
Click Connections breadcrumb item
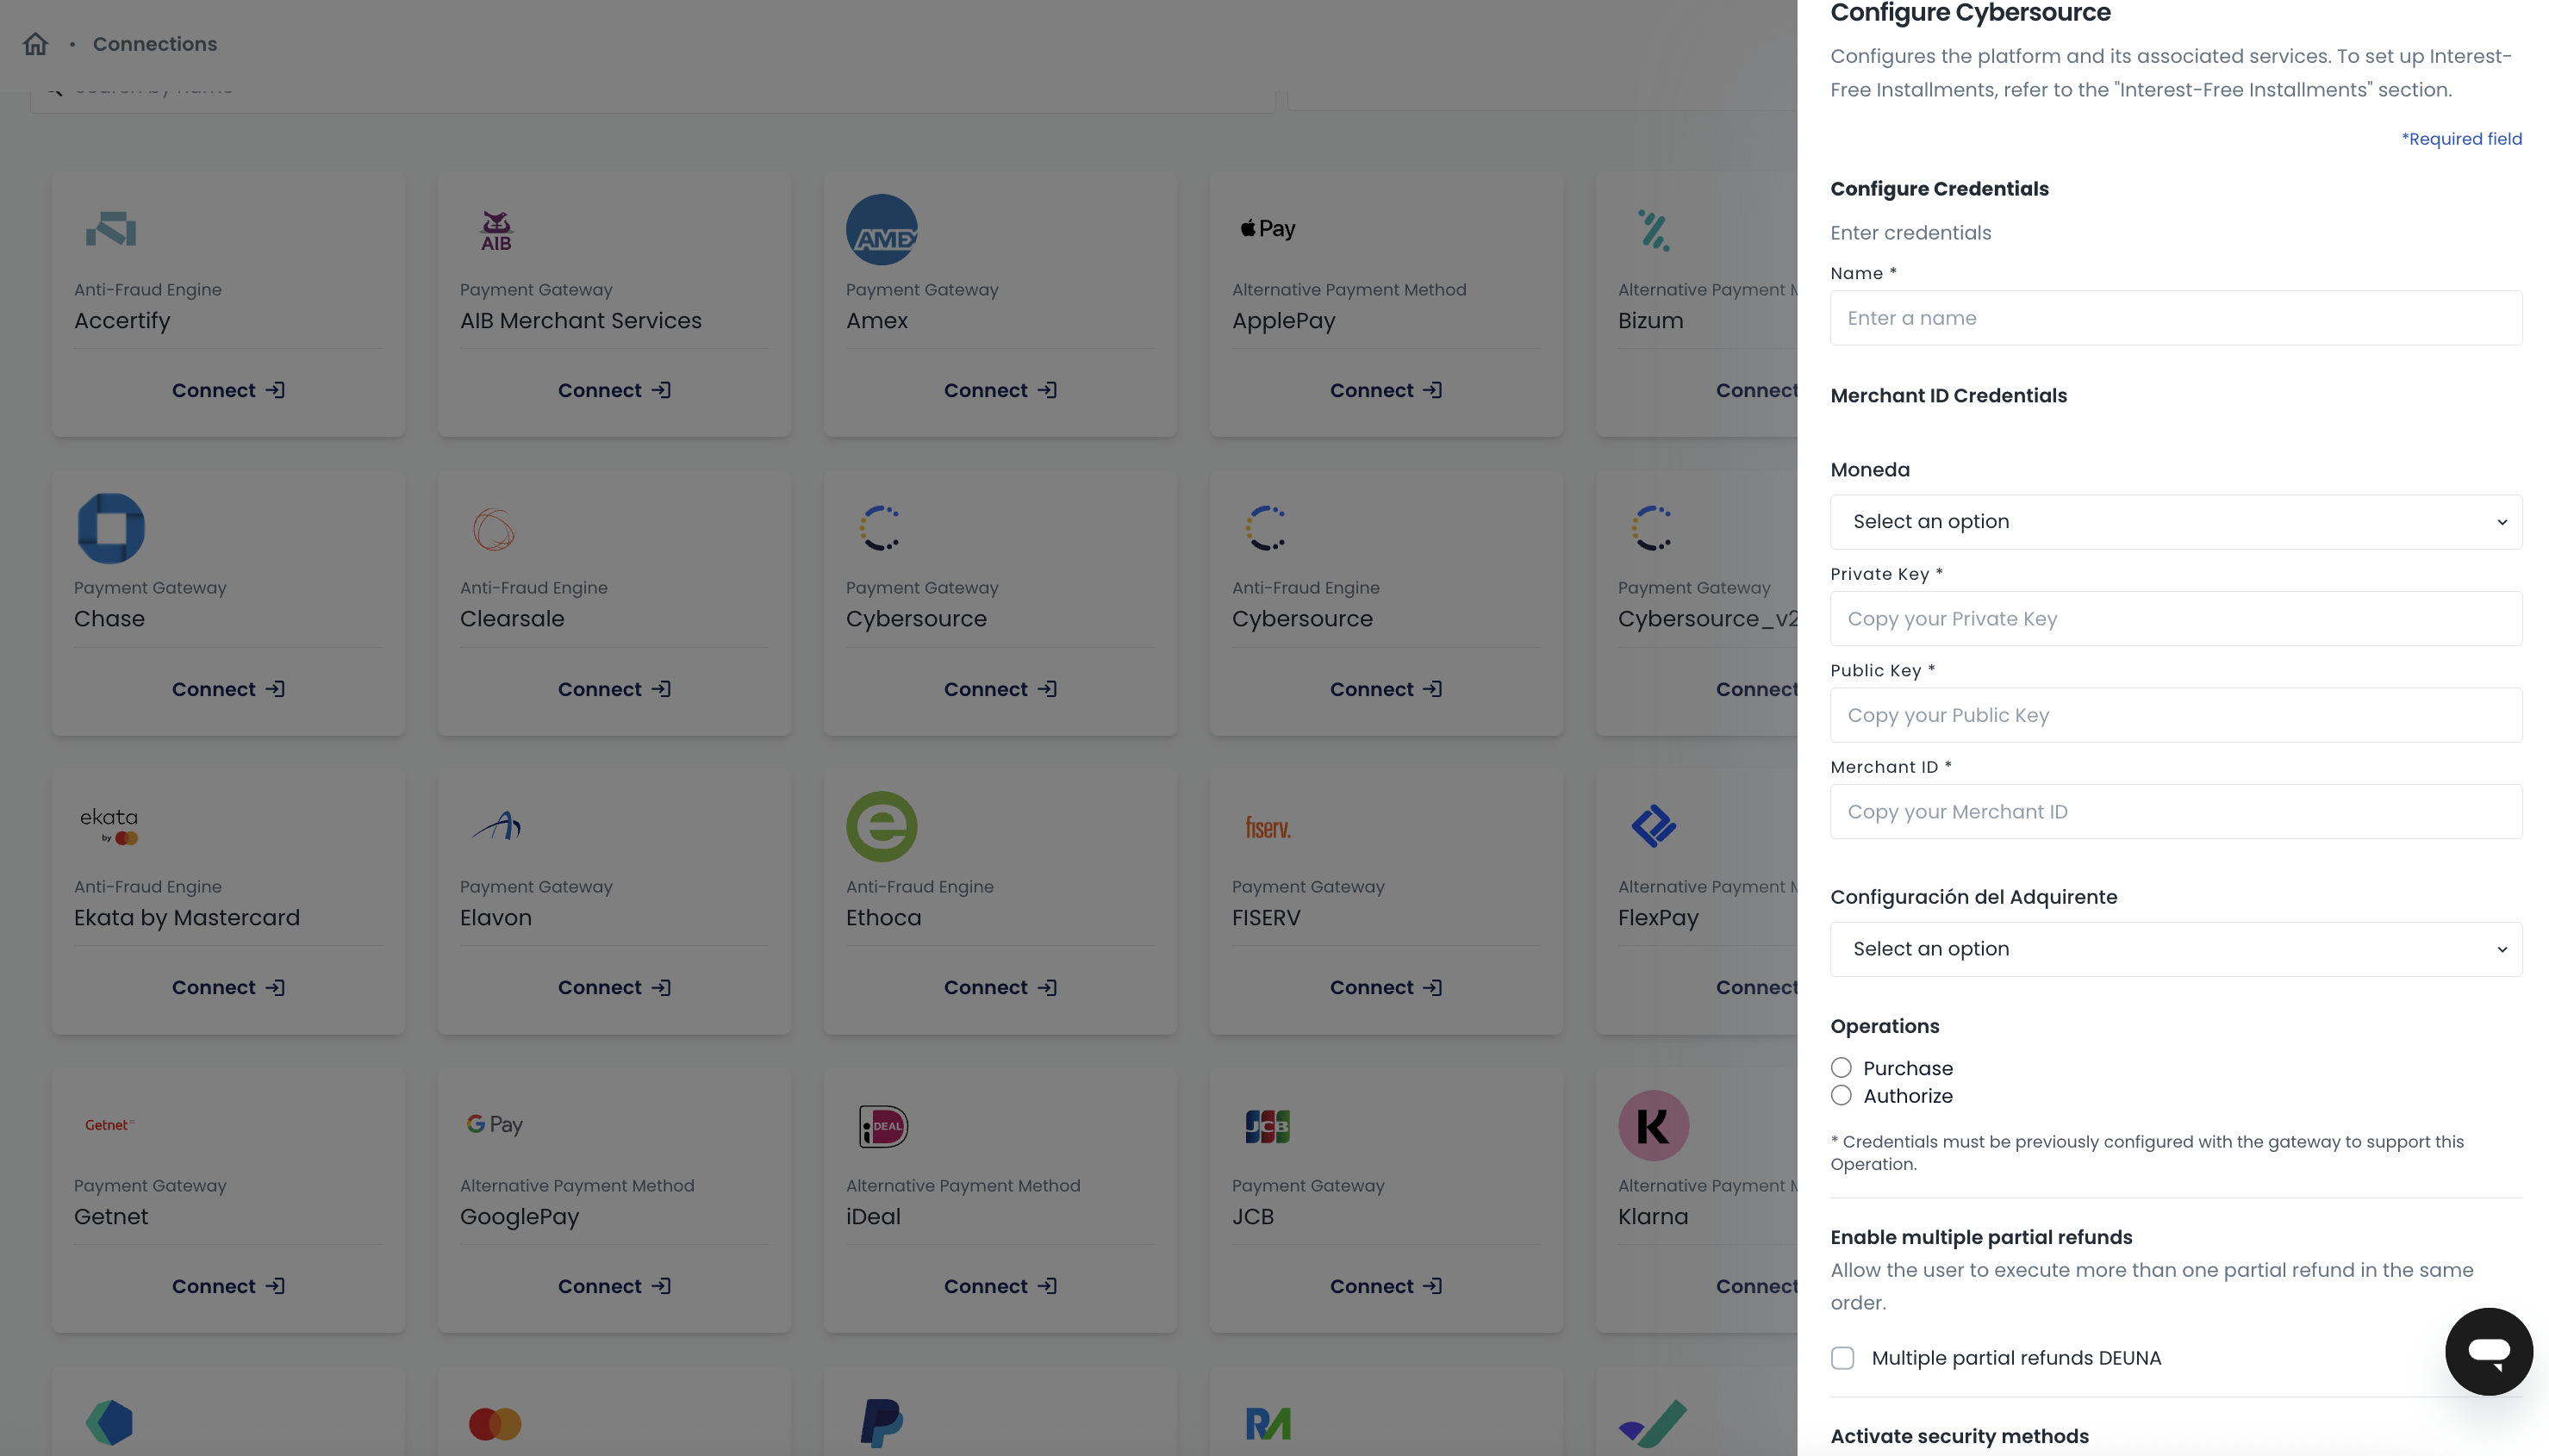point(155,44)
